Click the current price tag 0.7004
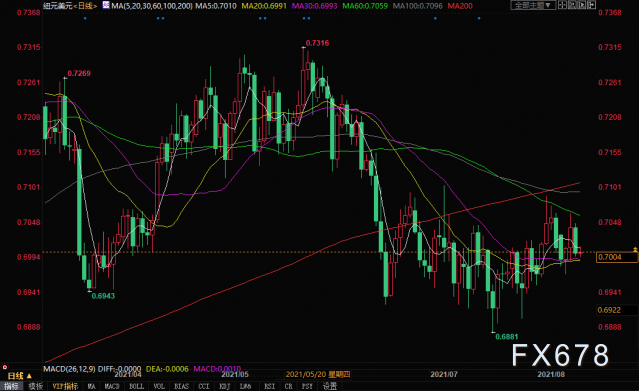 point(616,257)
